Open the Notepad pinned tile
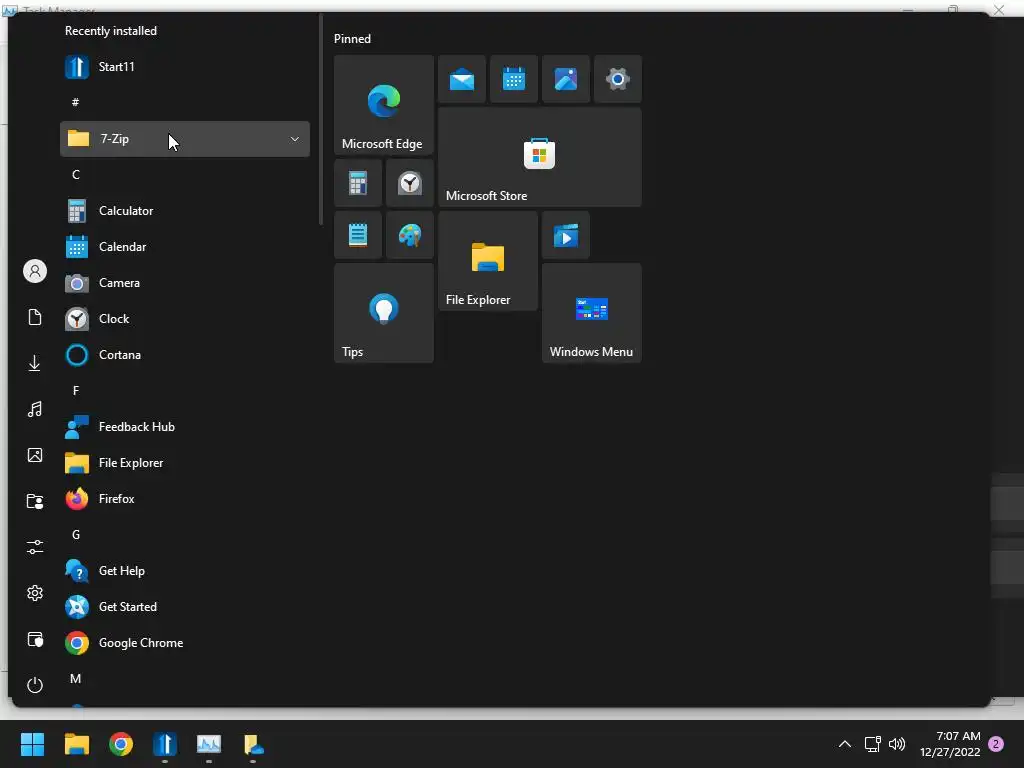The image size is (1024, 768). (358, 235)
